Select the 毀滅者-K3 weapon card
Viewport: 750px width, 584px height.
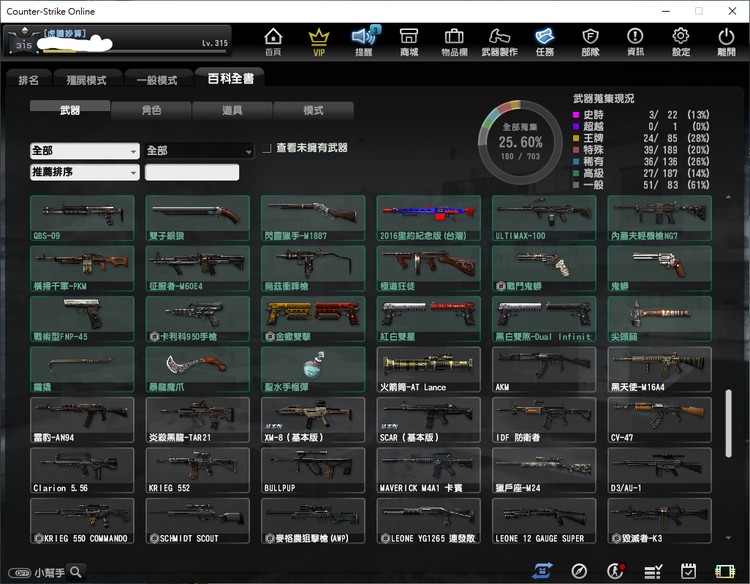pyautogui.click(x=660, y=521)
